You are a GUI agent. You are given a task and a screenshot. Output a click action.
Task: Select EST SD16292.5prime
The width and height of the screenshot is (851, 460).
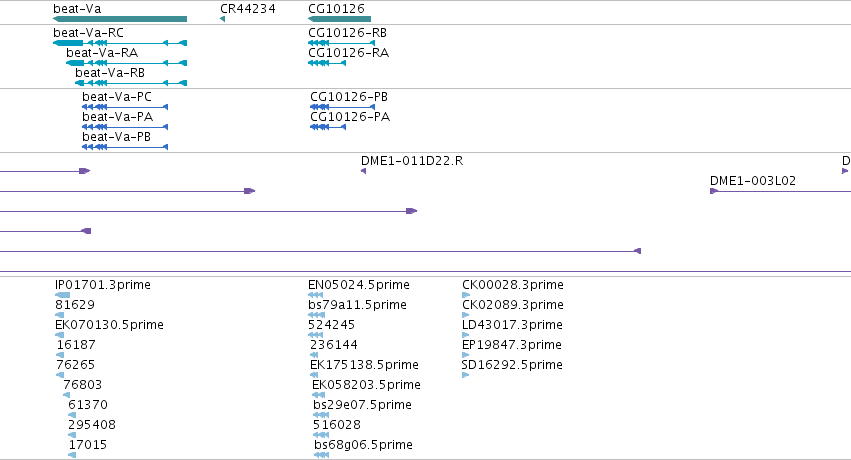(465, 375)
